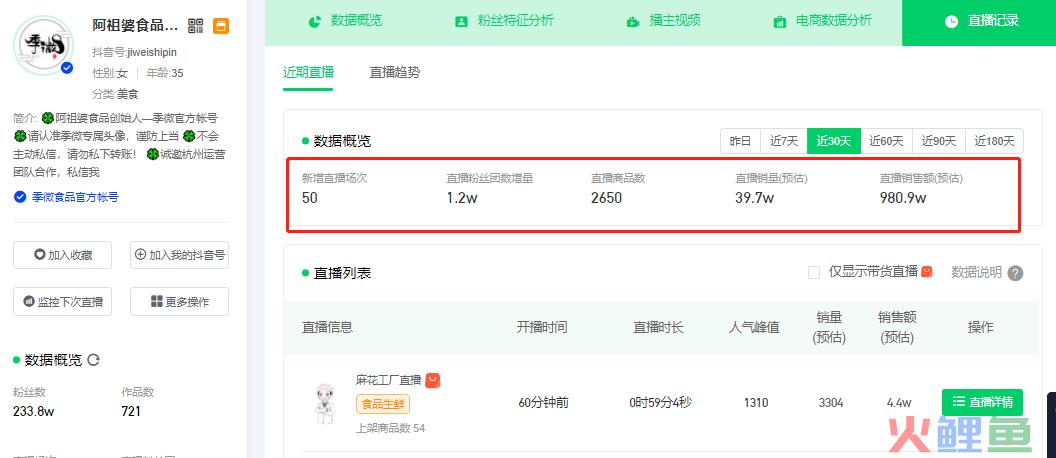Open the 电商数据分析 tab

tap(822, 21)
